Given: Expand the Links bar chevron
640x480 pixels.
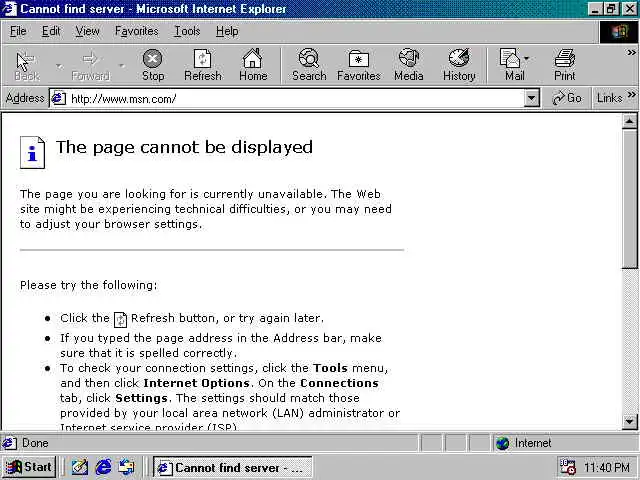Looking at the screenshot, I should pyautogui.click(x=631, y=95).
